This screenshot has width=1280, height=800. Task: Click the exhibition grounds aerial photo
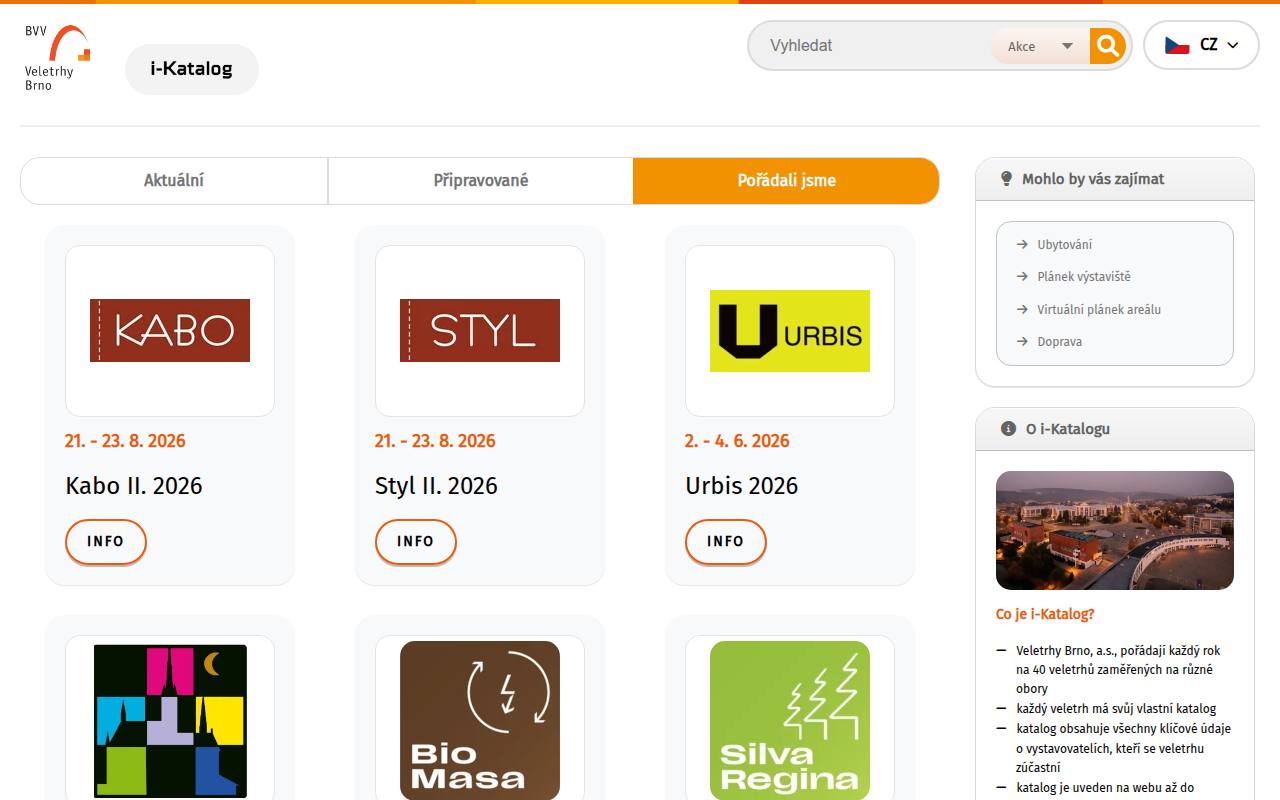tap(1115, 530)
